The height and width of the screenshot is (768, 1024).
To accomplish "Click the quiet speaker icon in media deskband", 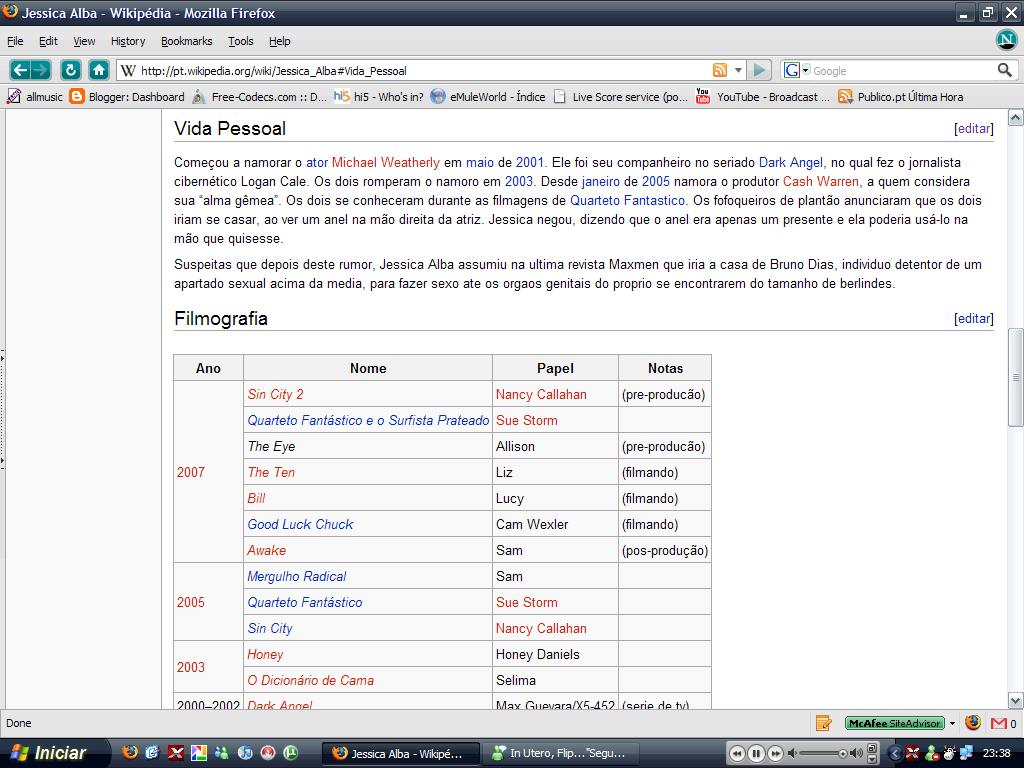I will pos(792,753).
